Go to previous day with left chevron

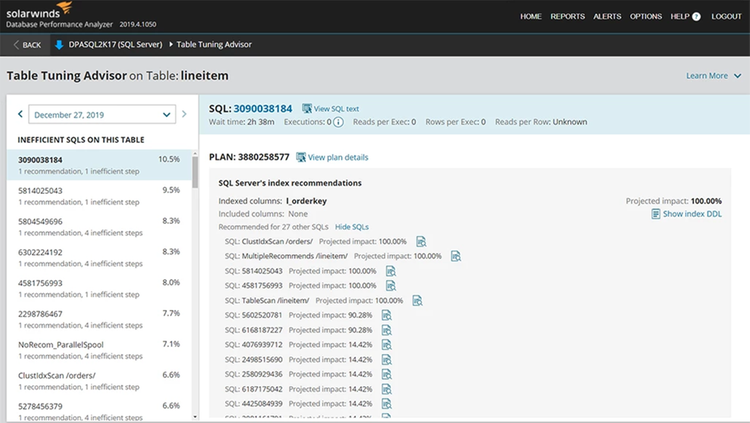point(20,114)
